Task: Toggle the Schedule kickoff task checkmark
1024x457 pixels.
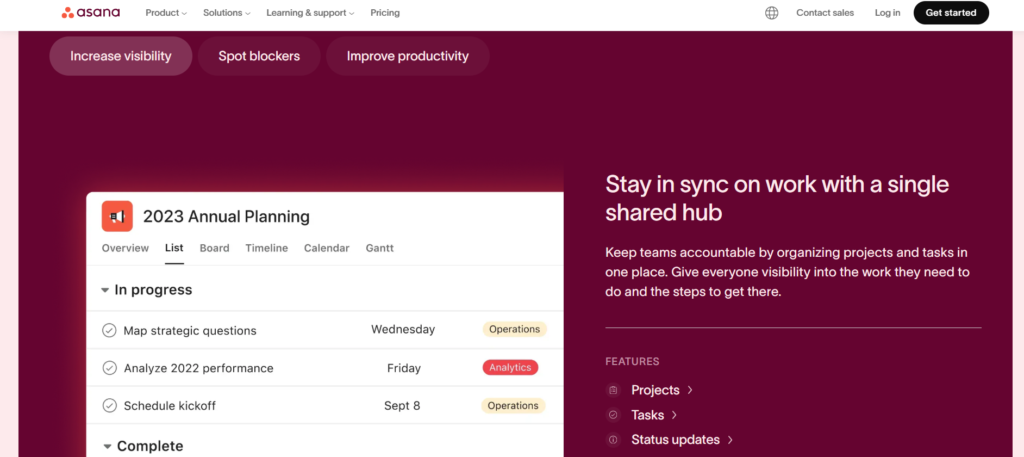Action: (110, 406)
